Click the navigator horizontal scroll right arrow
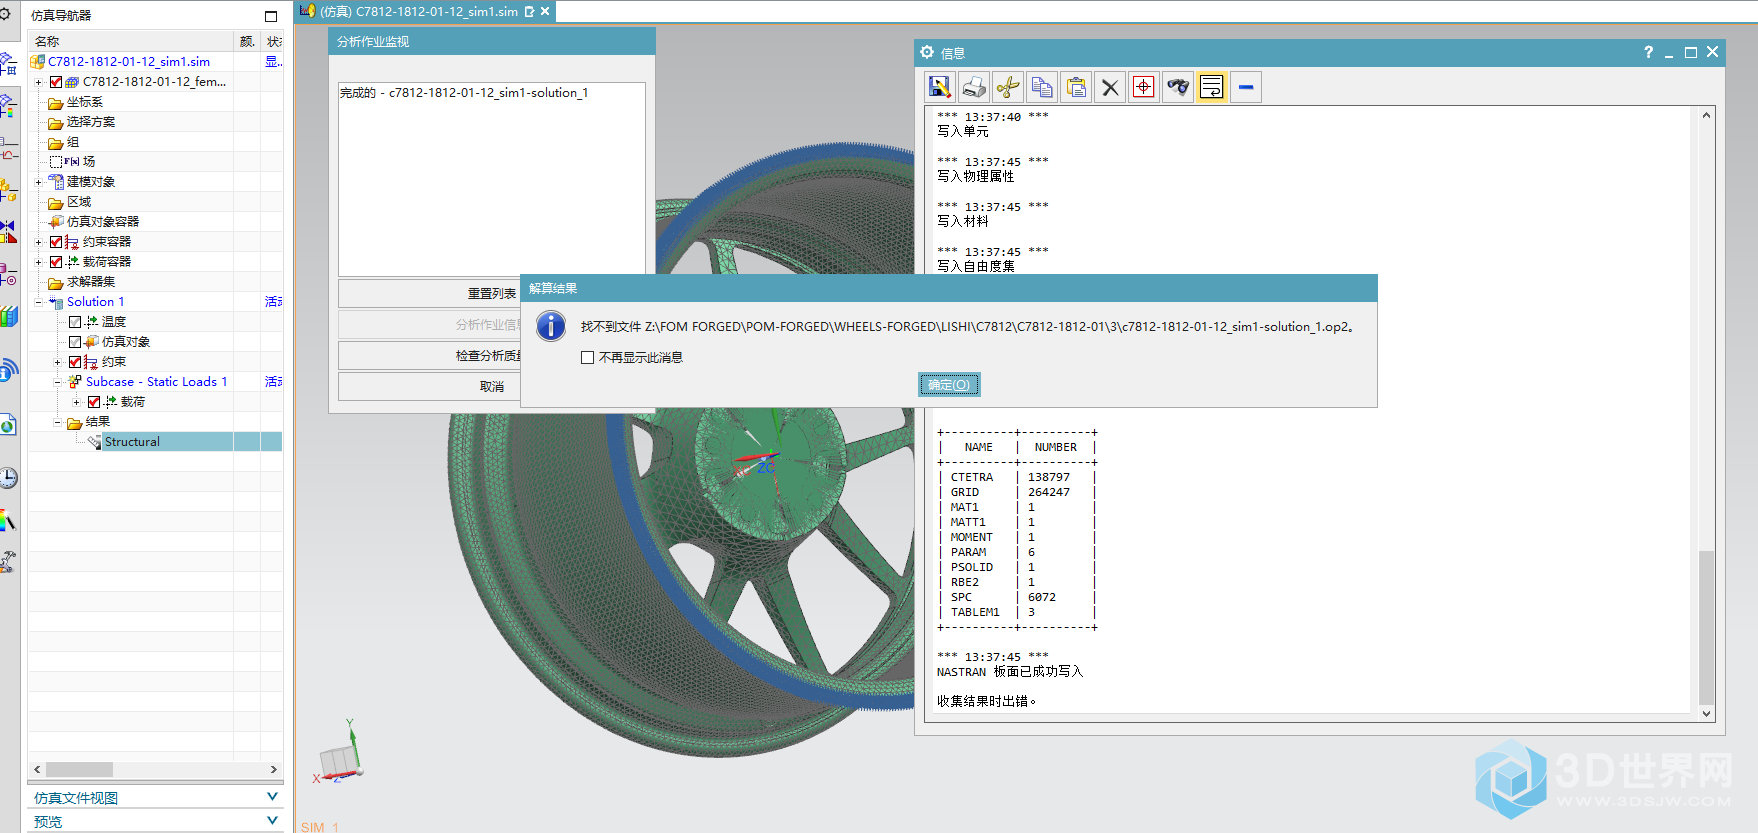 point(274,769)
